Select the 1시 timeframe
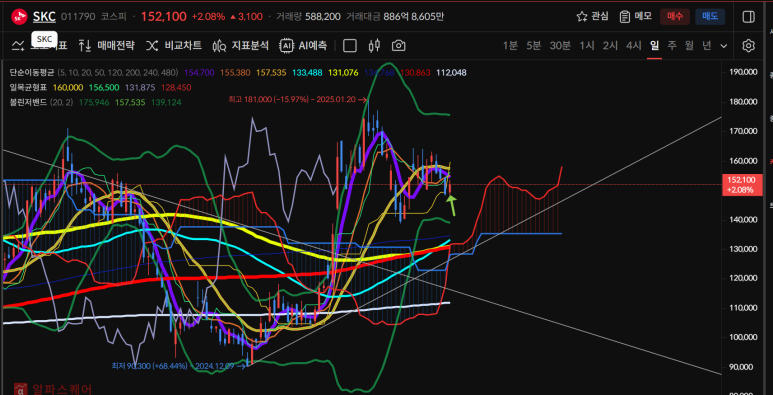This screenshot has height=395, width=773. click(x=587, y=46)
